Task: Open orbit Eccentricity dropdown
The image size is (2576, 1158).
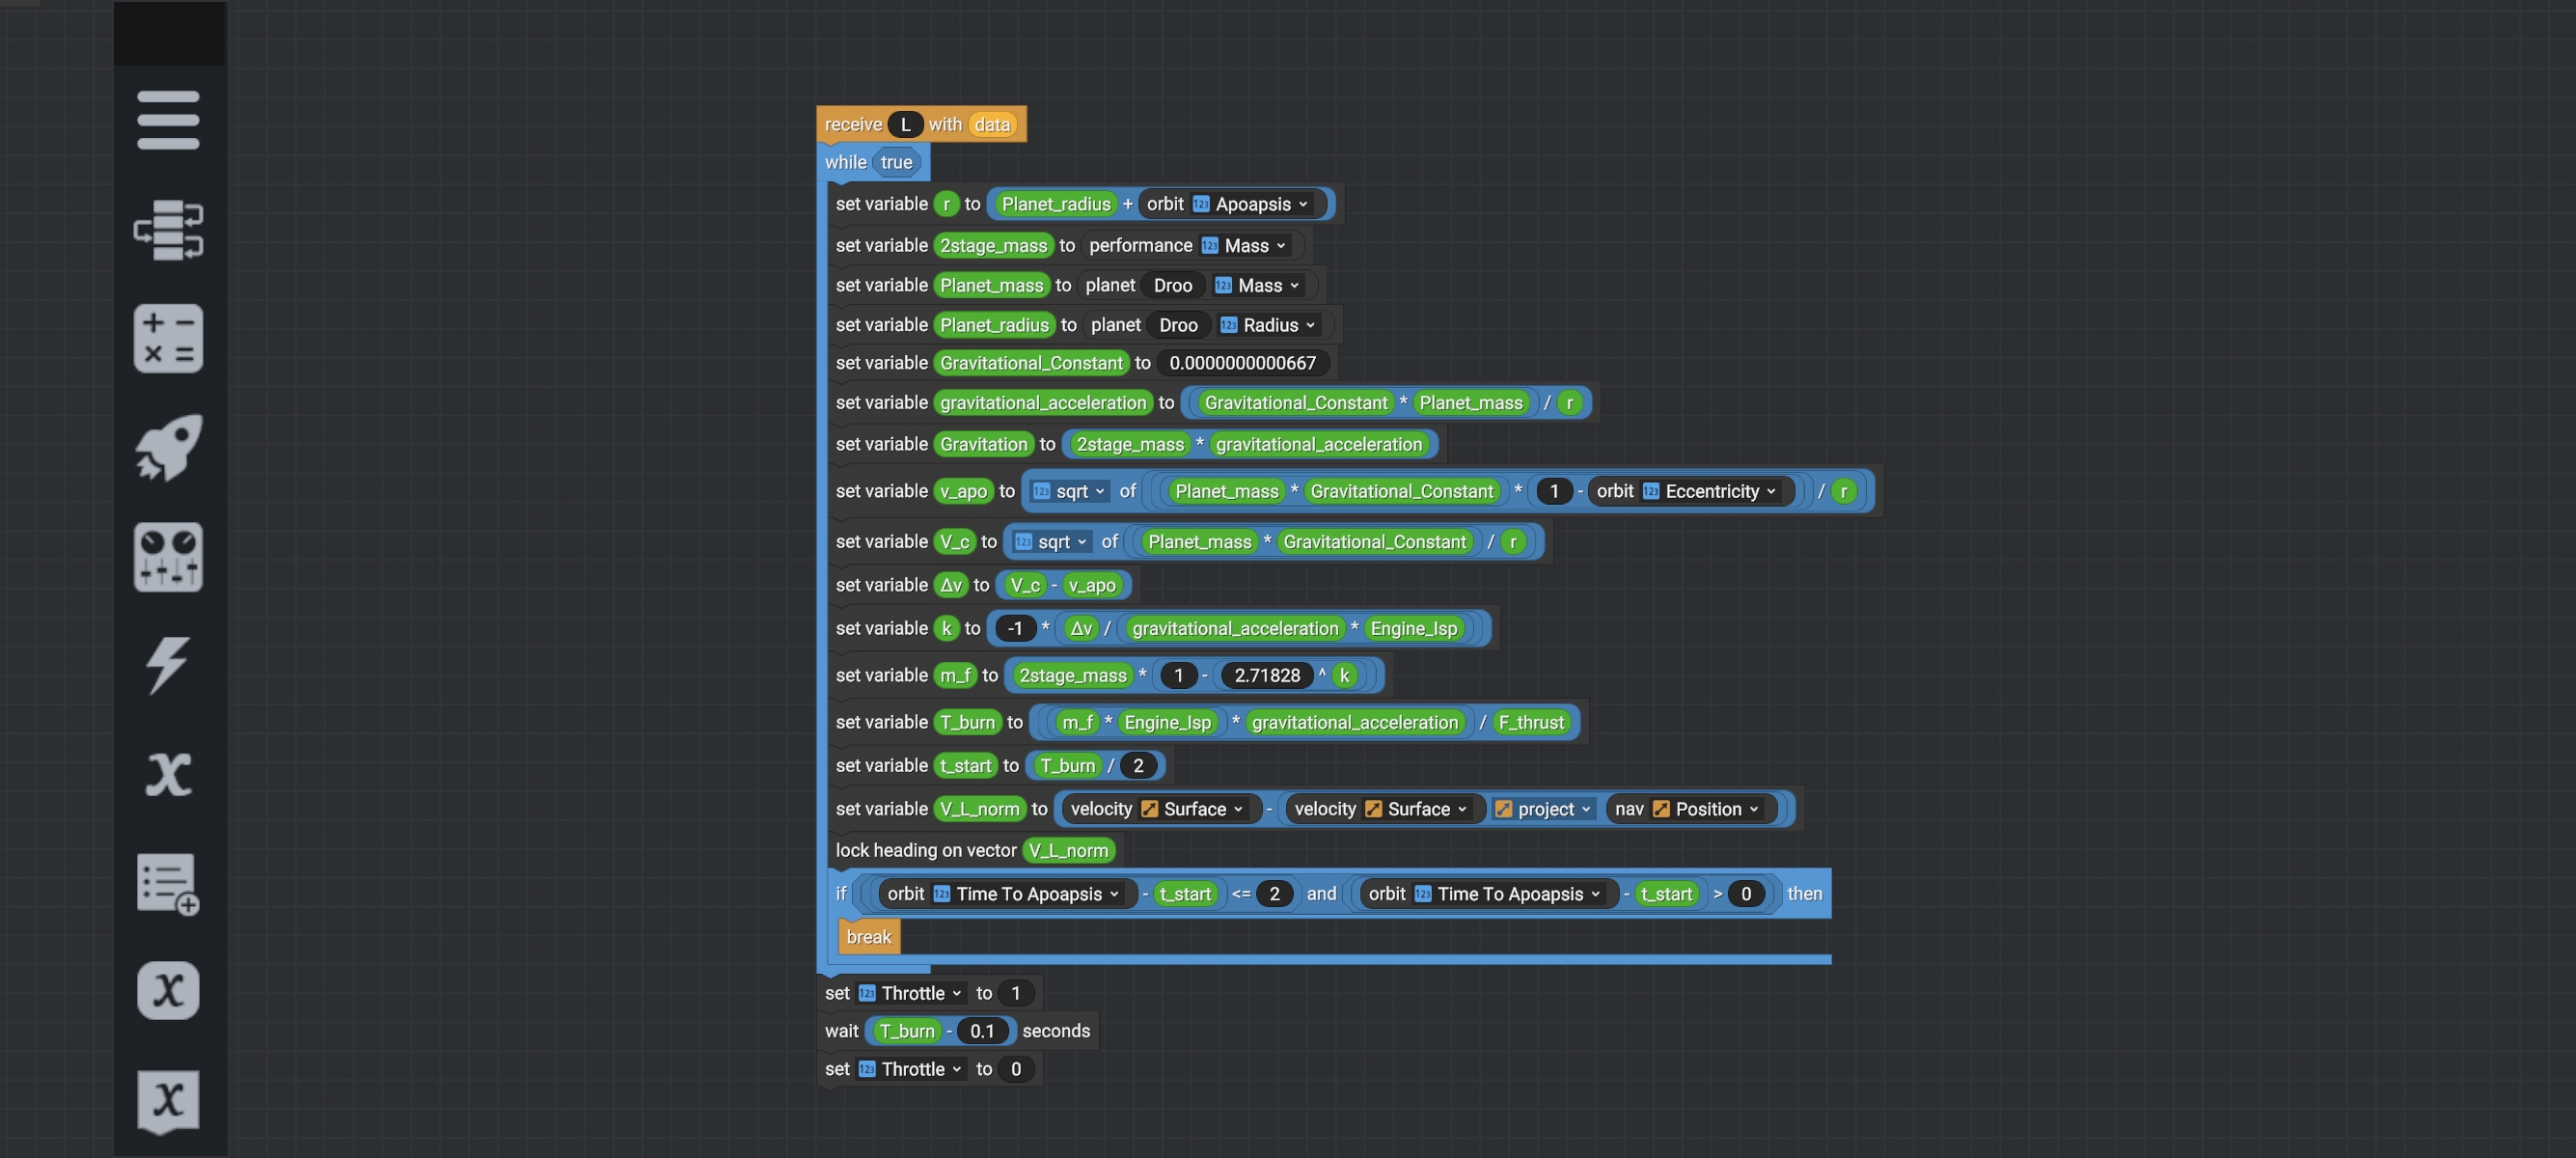Action: (x=1710, y=492)
